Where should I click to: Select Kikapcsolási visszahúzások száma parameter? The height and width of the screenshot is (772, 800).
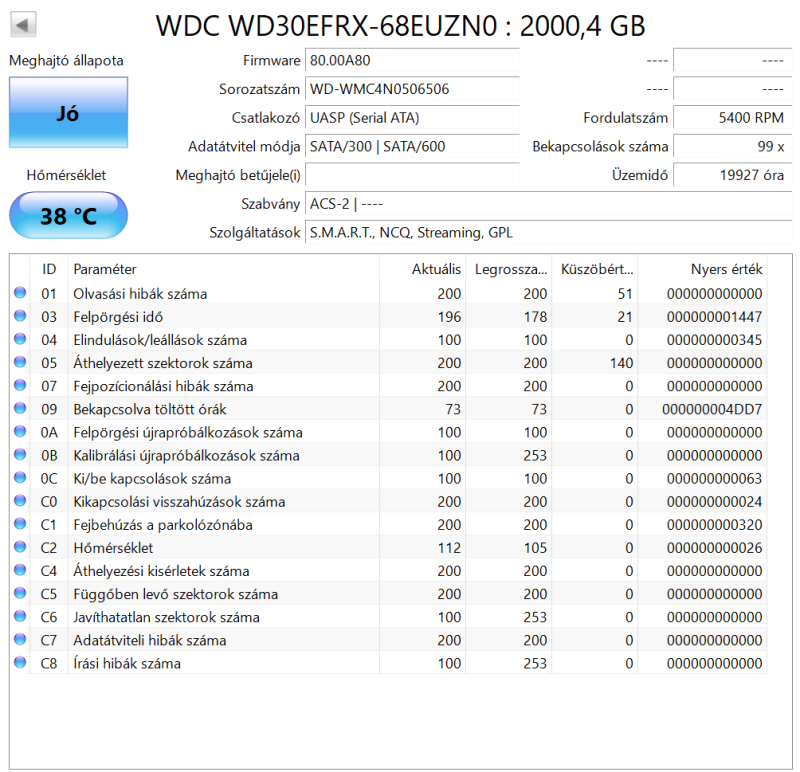[x=179, y=502]
